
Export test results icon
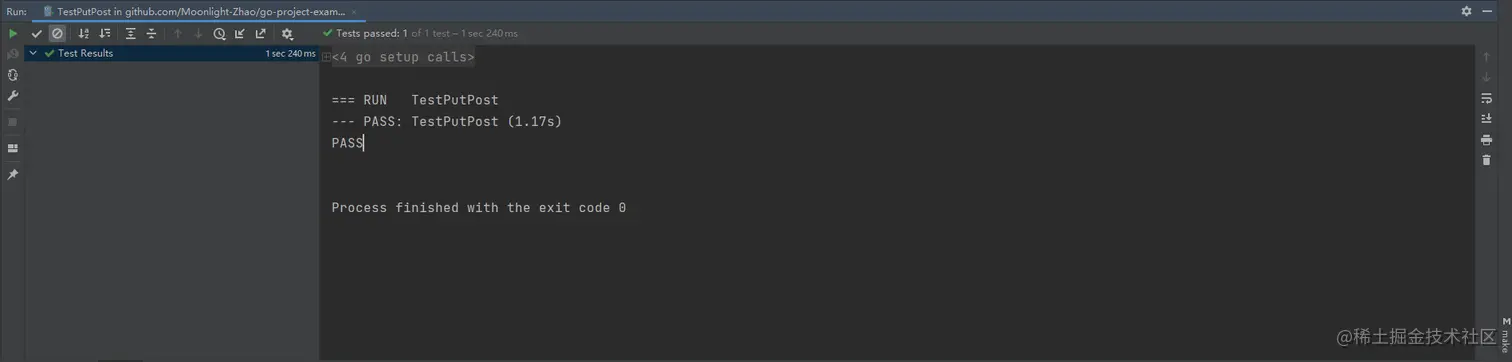261,34
